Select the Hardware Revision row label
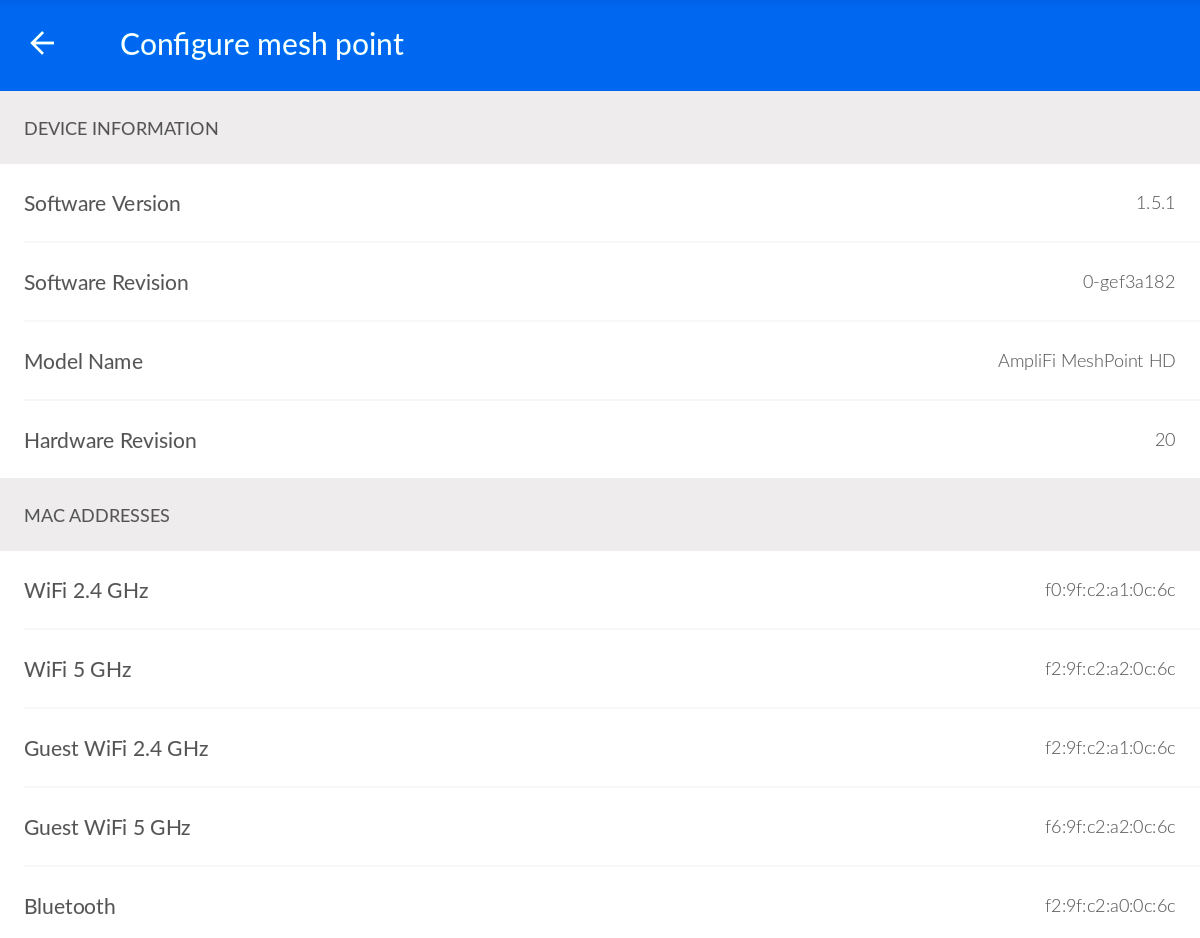The image size is (1200, 938). click(110, 440)
